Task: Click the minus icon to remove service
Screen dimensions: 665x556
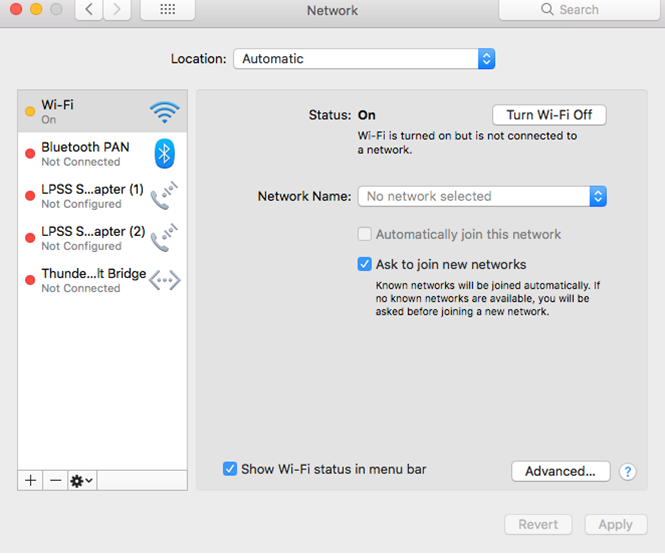Action: (x=56, y=480)
